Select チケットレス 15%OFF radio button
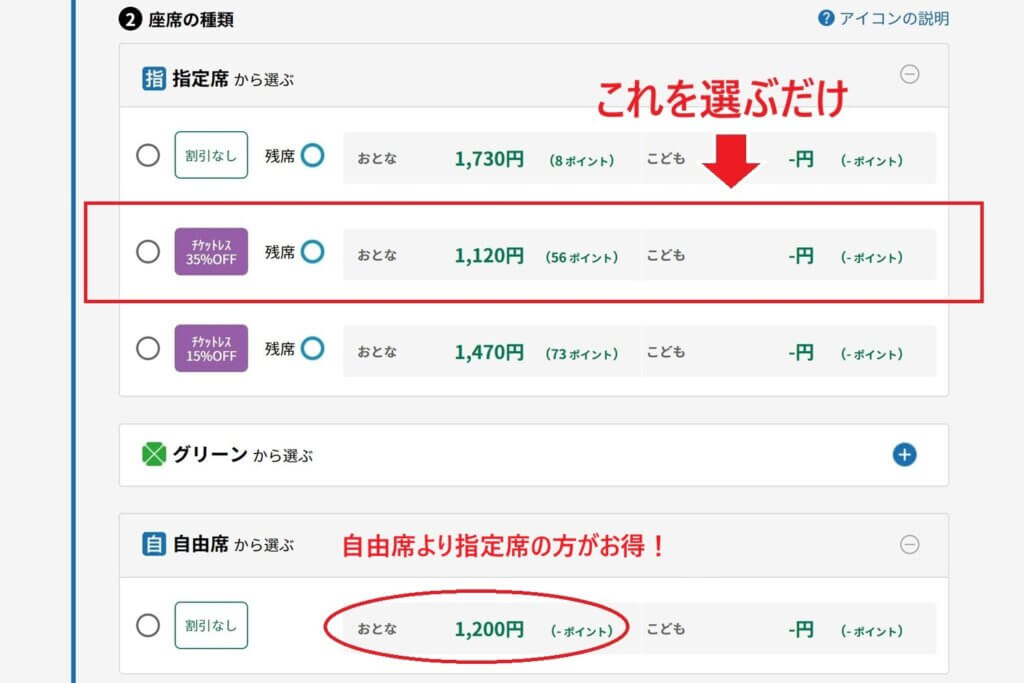1024x683 pixels. pyautogui.click(x=148, y=348)
